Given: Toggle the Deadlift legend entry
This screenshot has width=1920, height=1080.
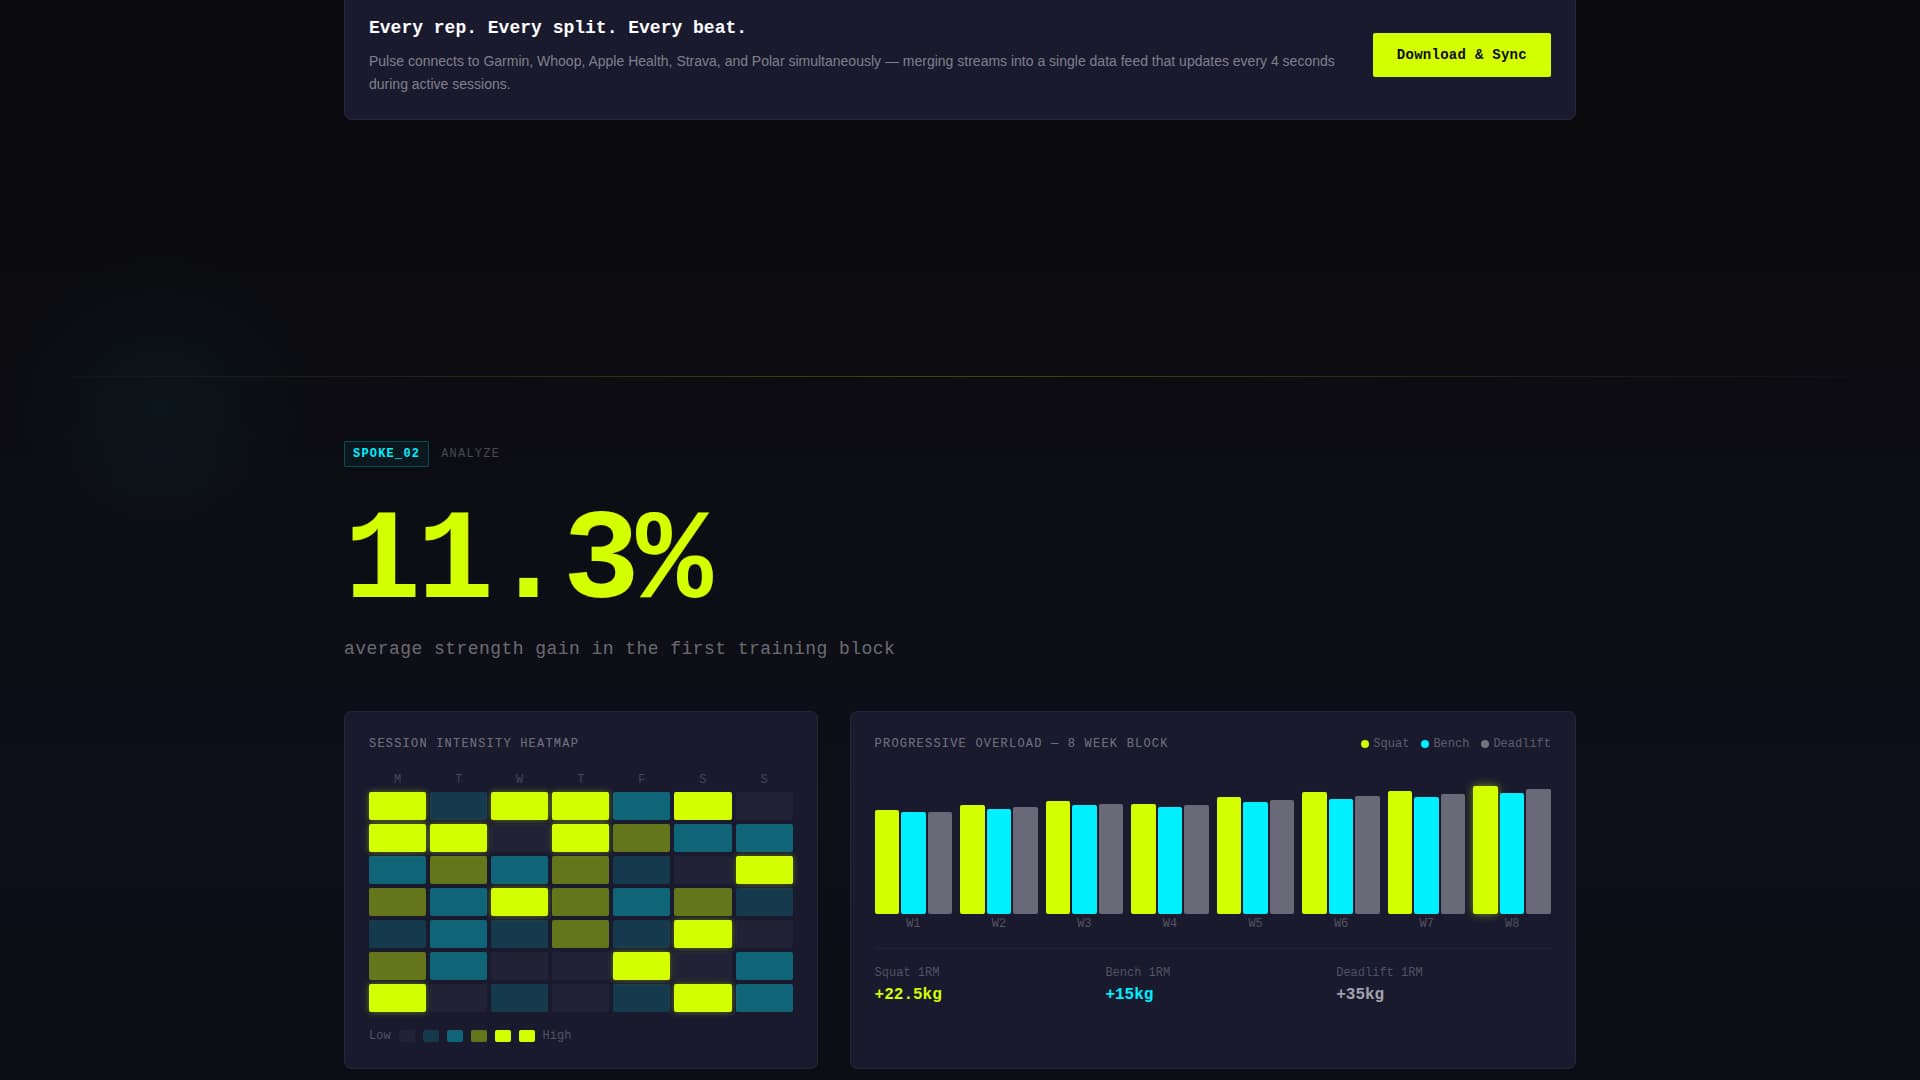Looking at the screenshot, I should 1515,743.
